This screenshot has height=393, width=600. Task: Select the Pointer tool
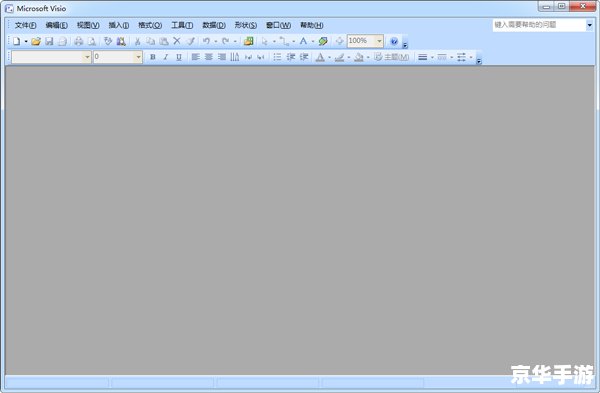click(265, 41)
